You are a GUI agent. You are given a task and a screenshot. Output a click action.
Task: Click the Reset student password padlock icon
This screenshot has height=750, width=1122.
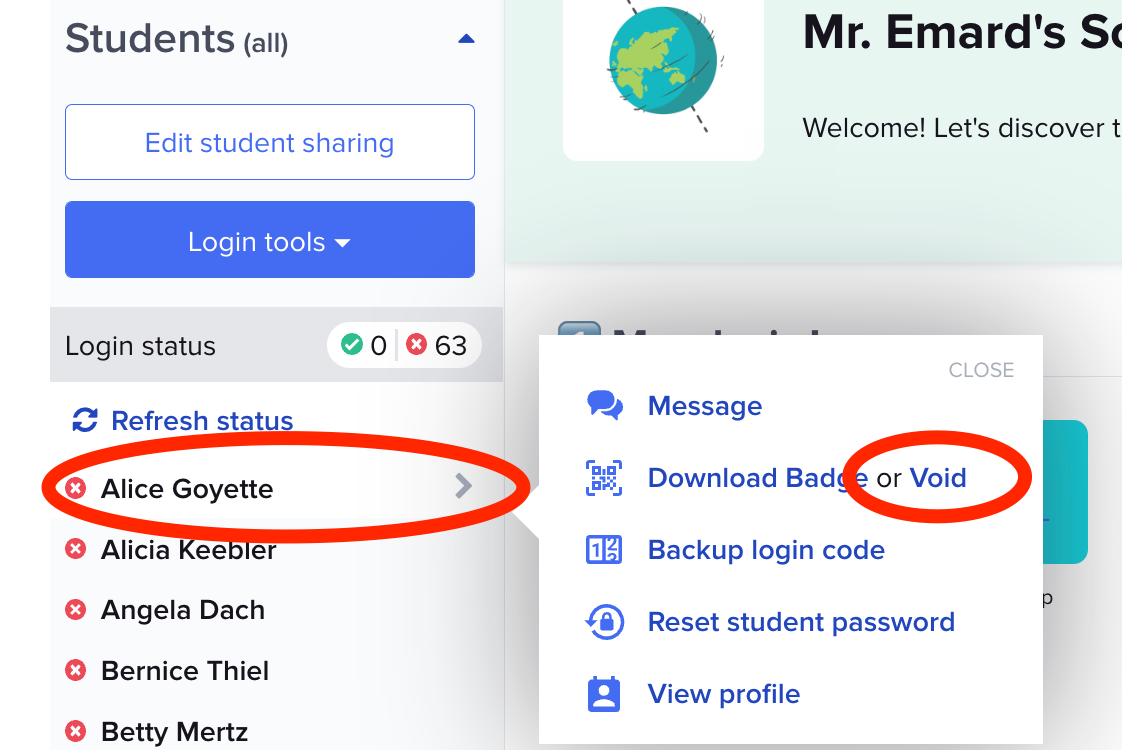click(603, 621)
